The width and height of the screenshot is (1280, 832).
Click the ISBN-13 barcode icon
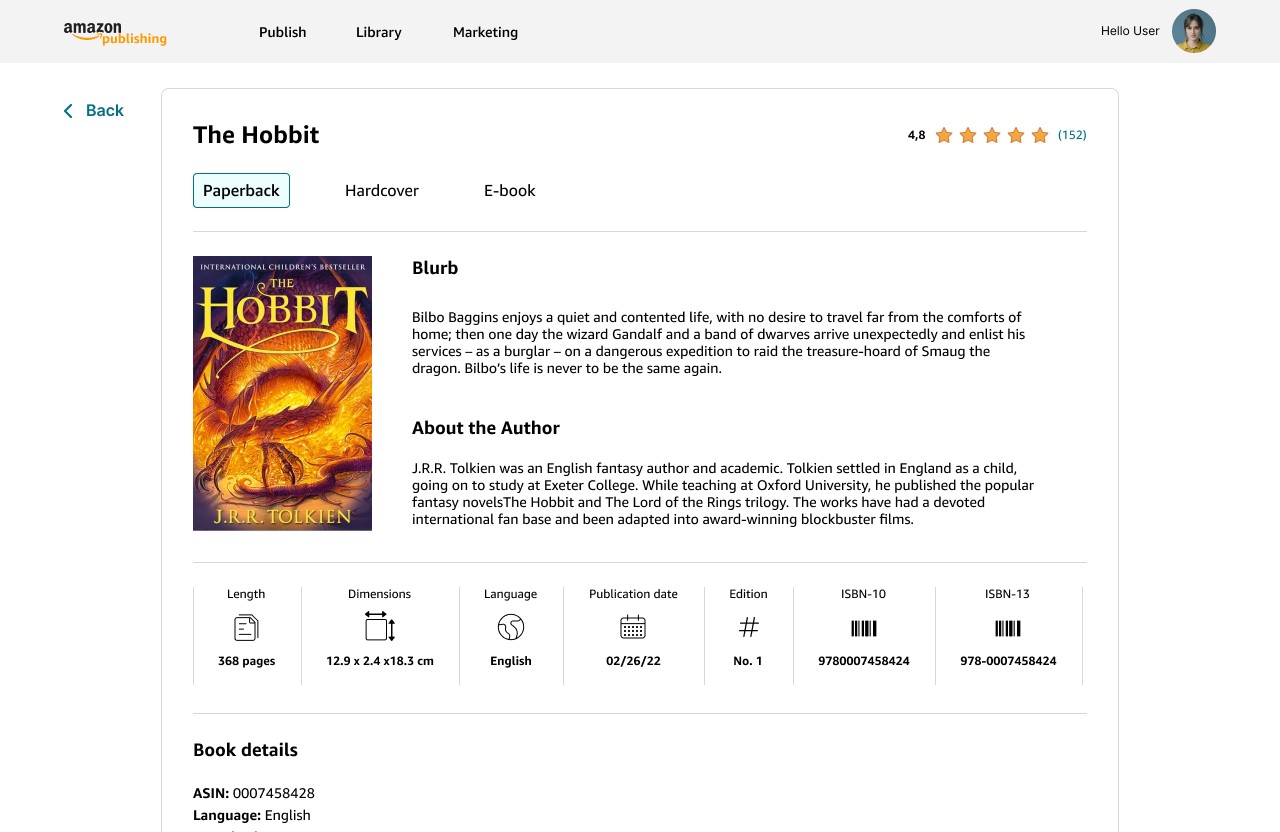click(x=1008, y=628)
